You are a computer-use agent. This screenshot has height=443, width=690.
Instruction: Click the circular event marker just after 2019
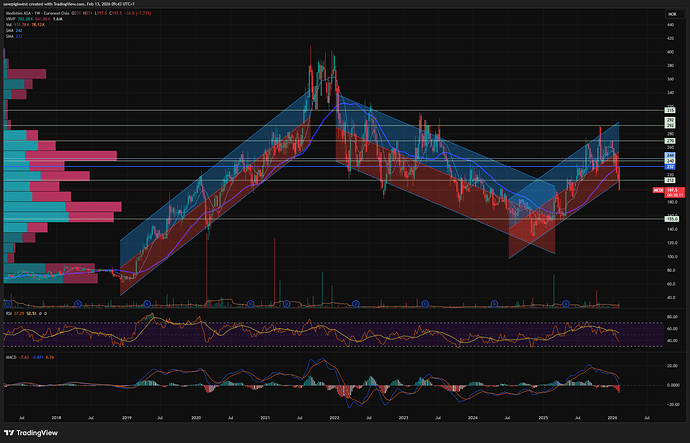coord(147,302)
